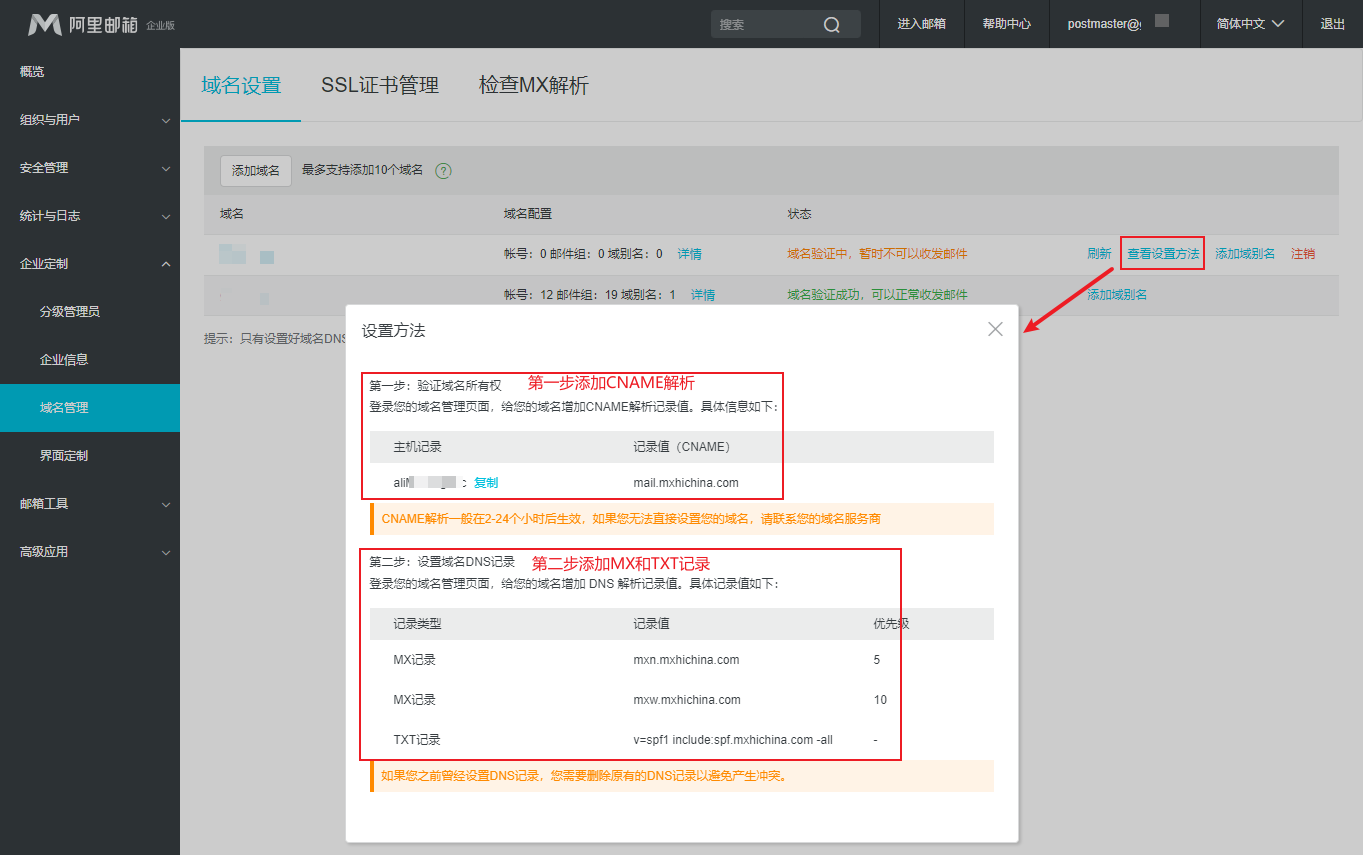Screen dimensions: 1363x855
Task: Click the 域名配置 column header
Action: coord(527,214)
